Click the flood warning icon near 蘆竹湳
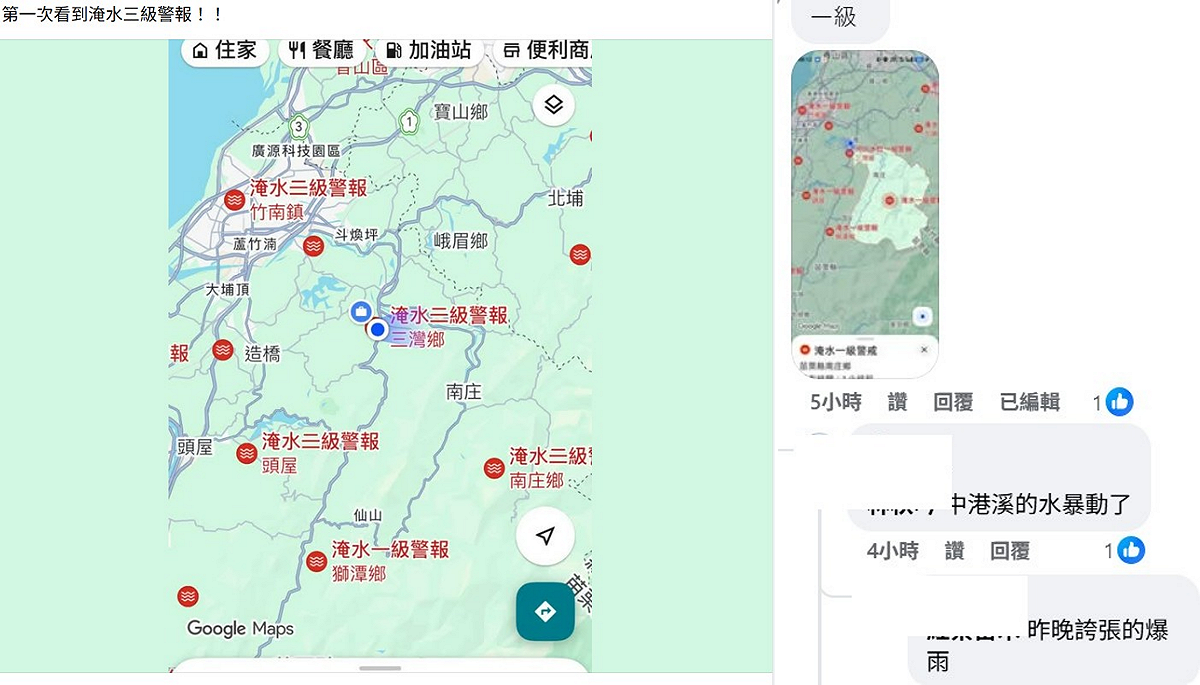The height and width of the screenshot is (685, 1200). click(314, 245)
